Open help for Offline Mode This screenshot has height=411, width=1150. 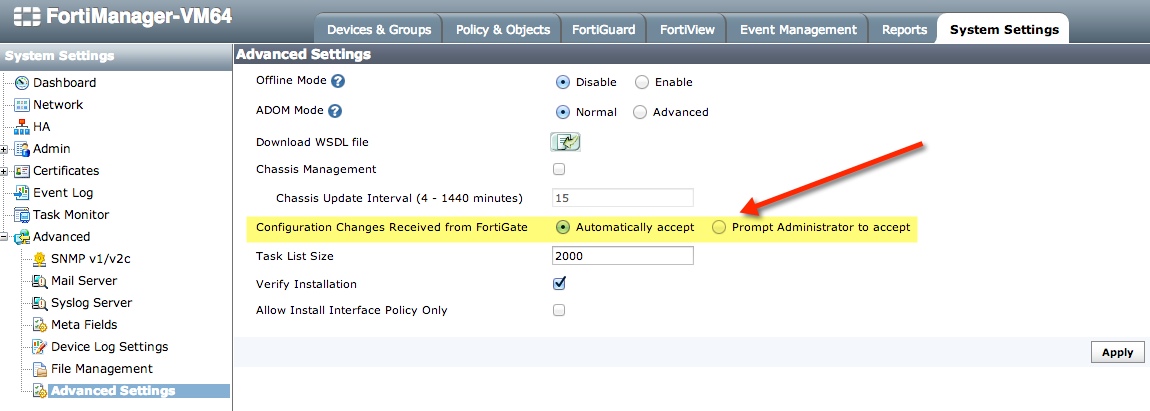click(338, 81)
